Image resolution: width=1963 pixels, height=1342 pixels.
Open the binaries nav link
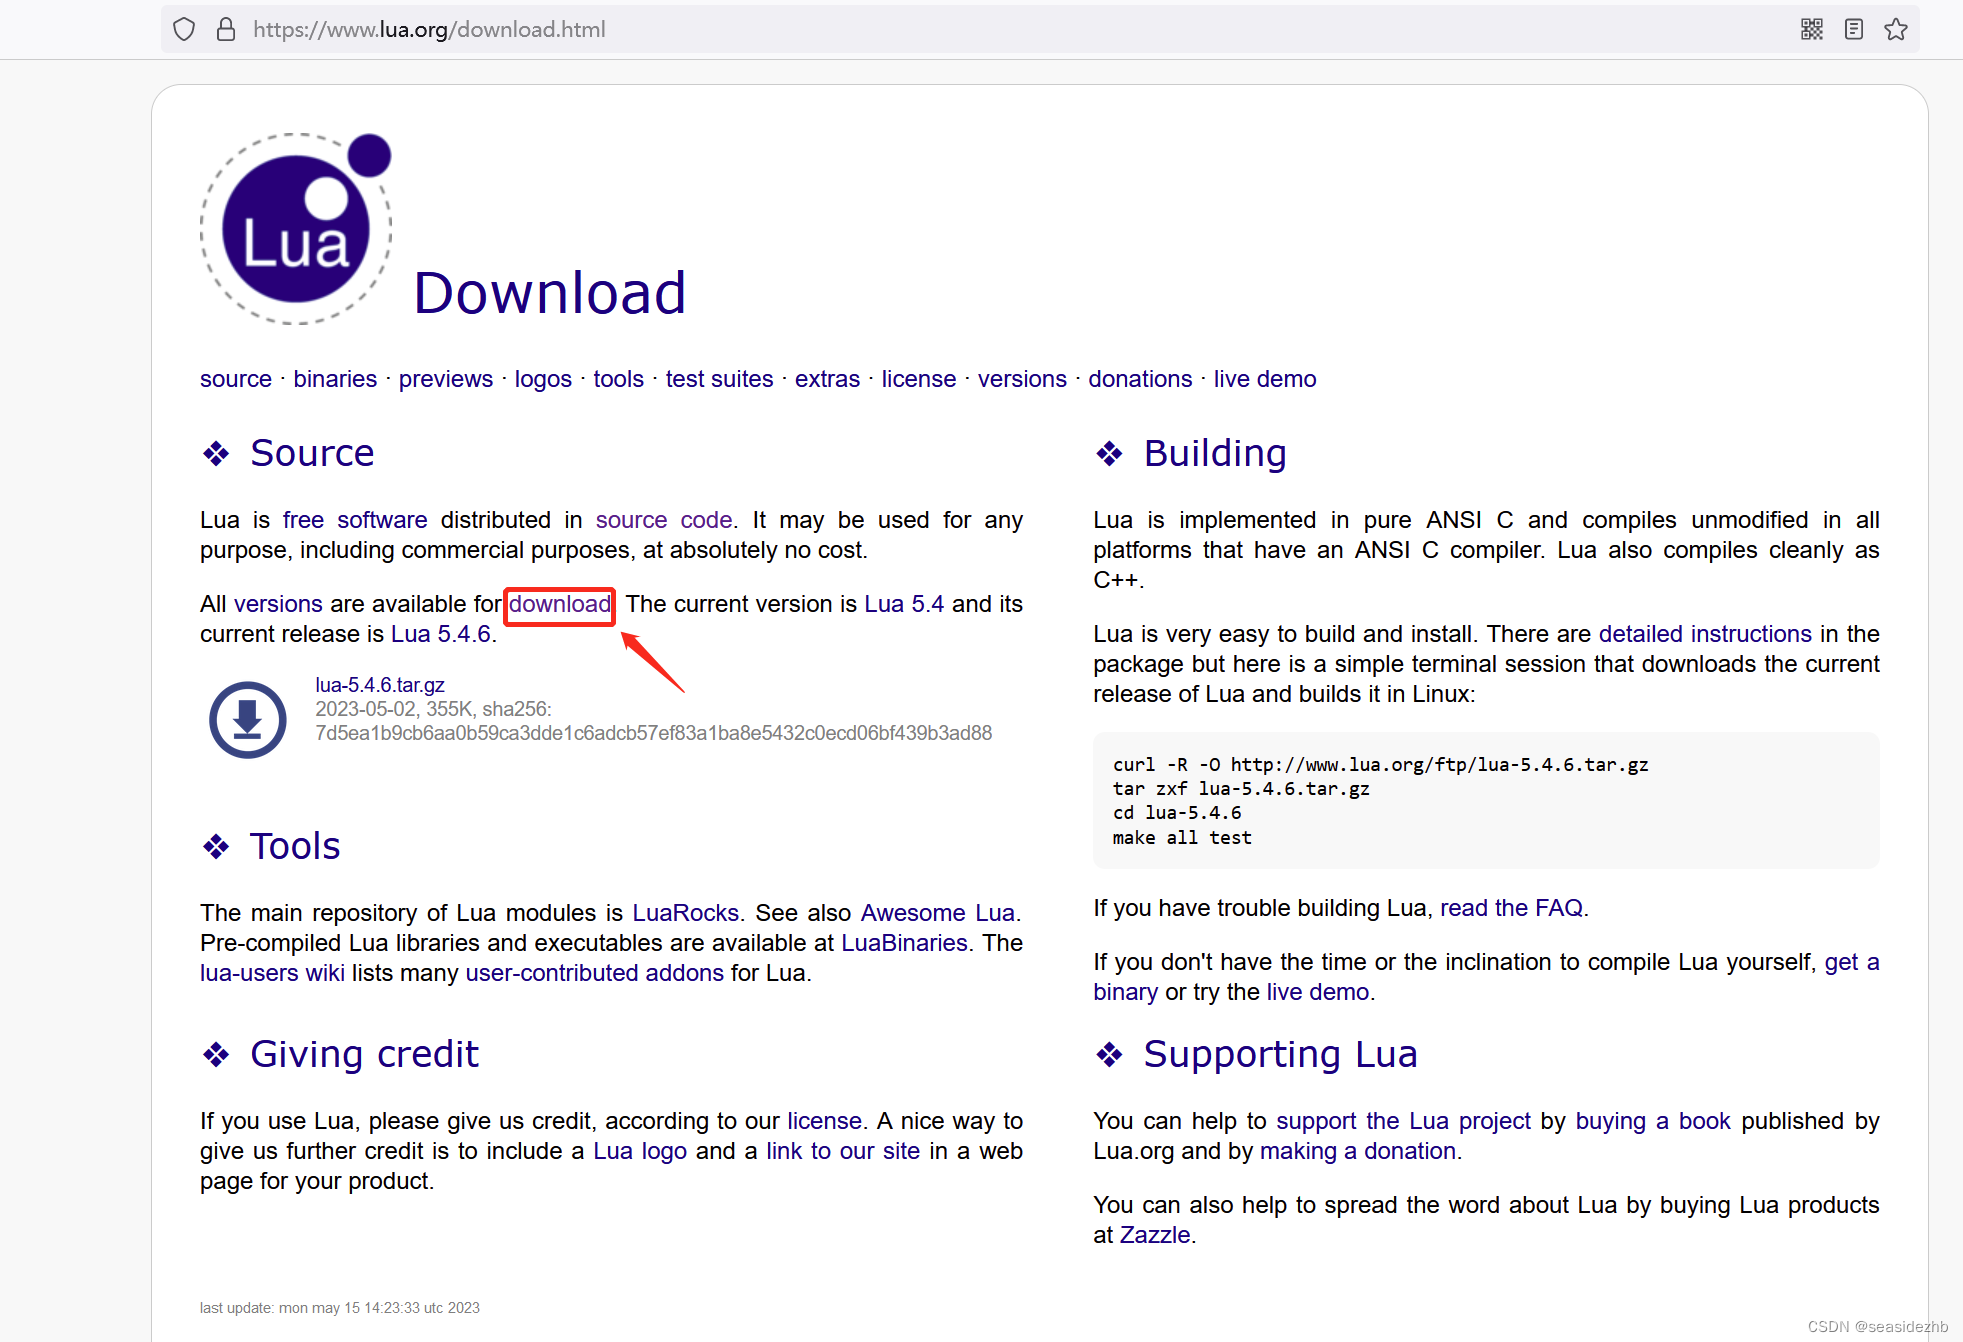(335, 379)
